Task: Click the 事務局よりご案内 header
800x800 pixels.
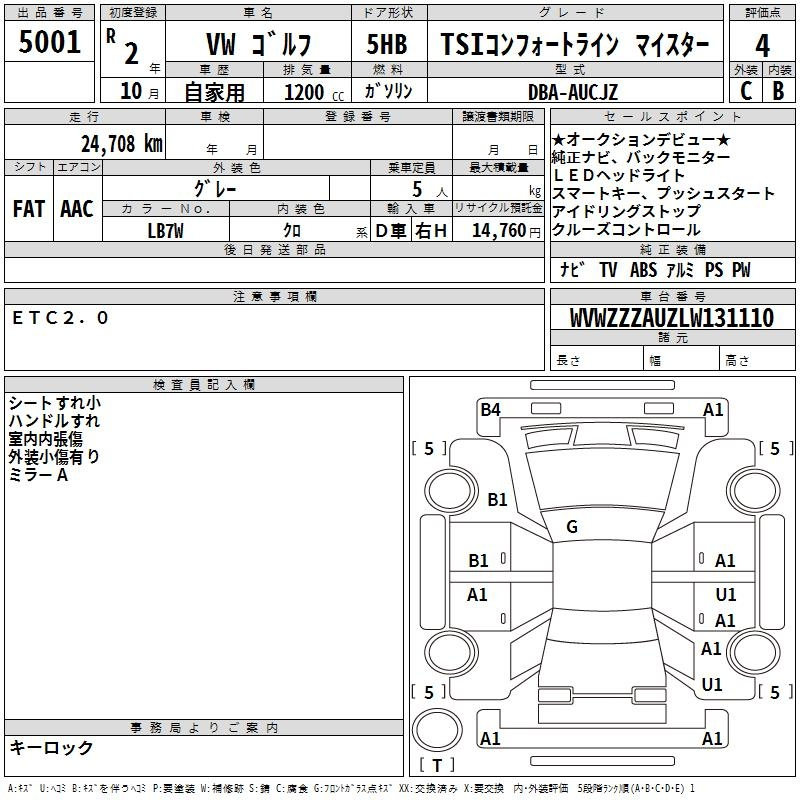Action: pos(204,728)
